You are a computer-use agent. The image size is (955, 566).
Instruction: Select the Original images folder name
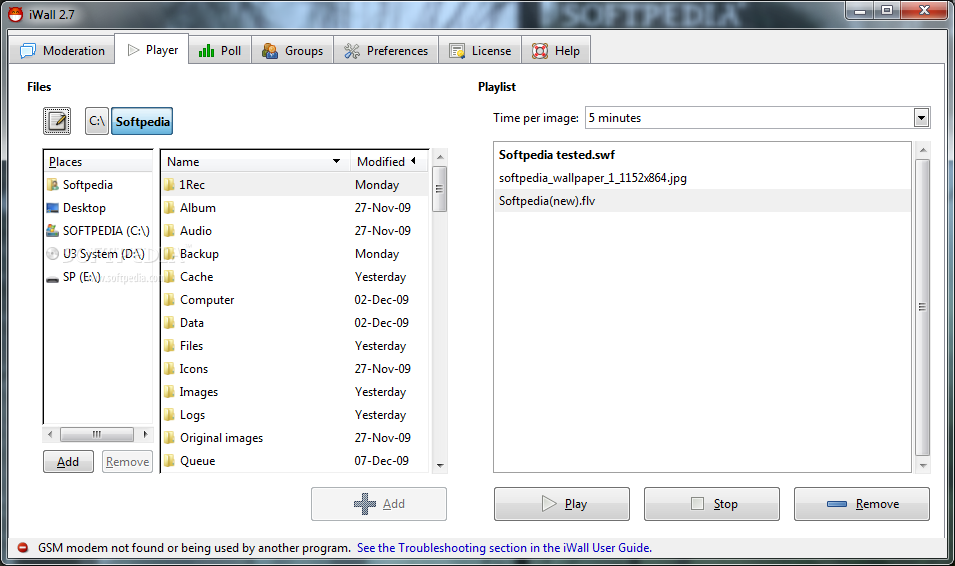pyautogui.click(x=221, y=438)
